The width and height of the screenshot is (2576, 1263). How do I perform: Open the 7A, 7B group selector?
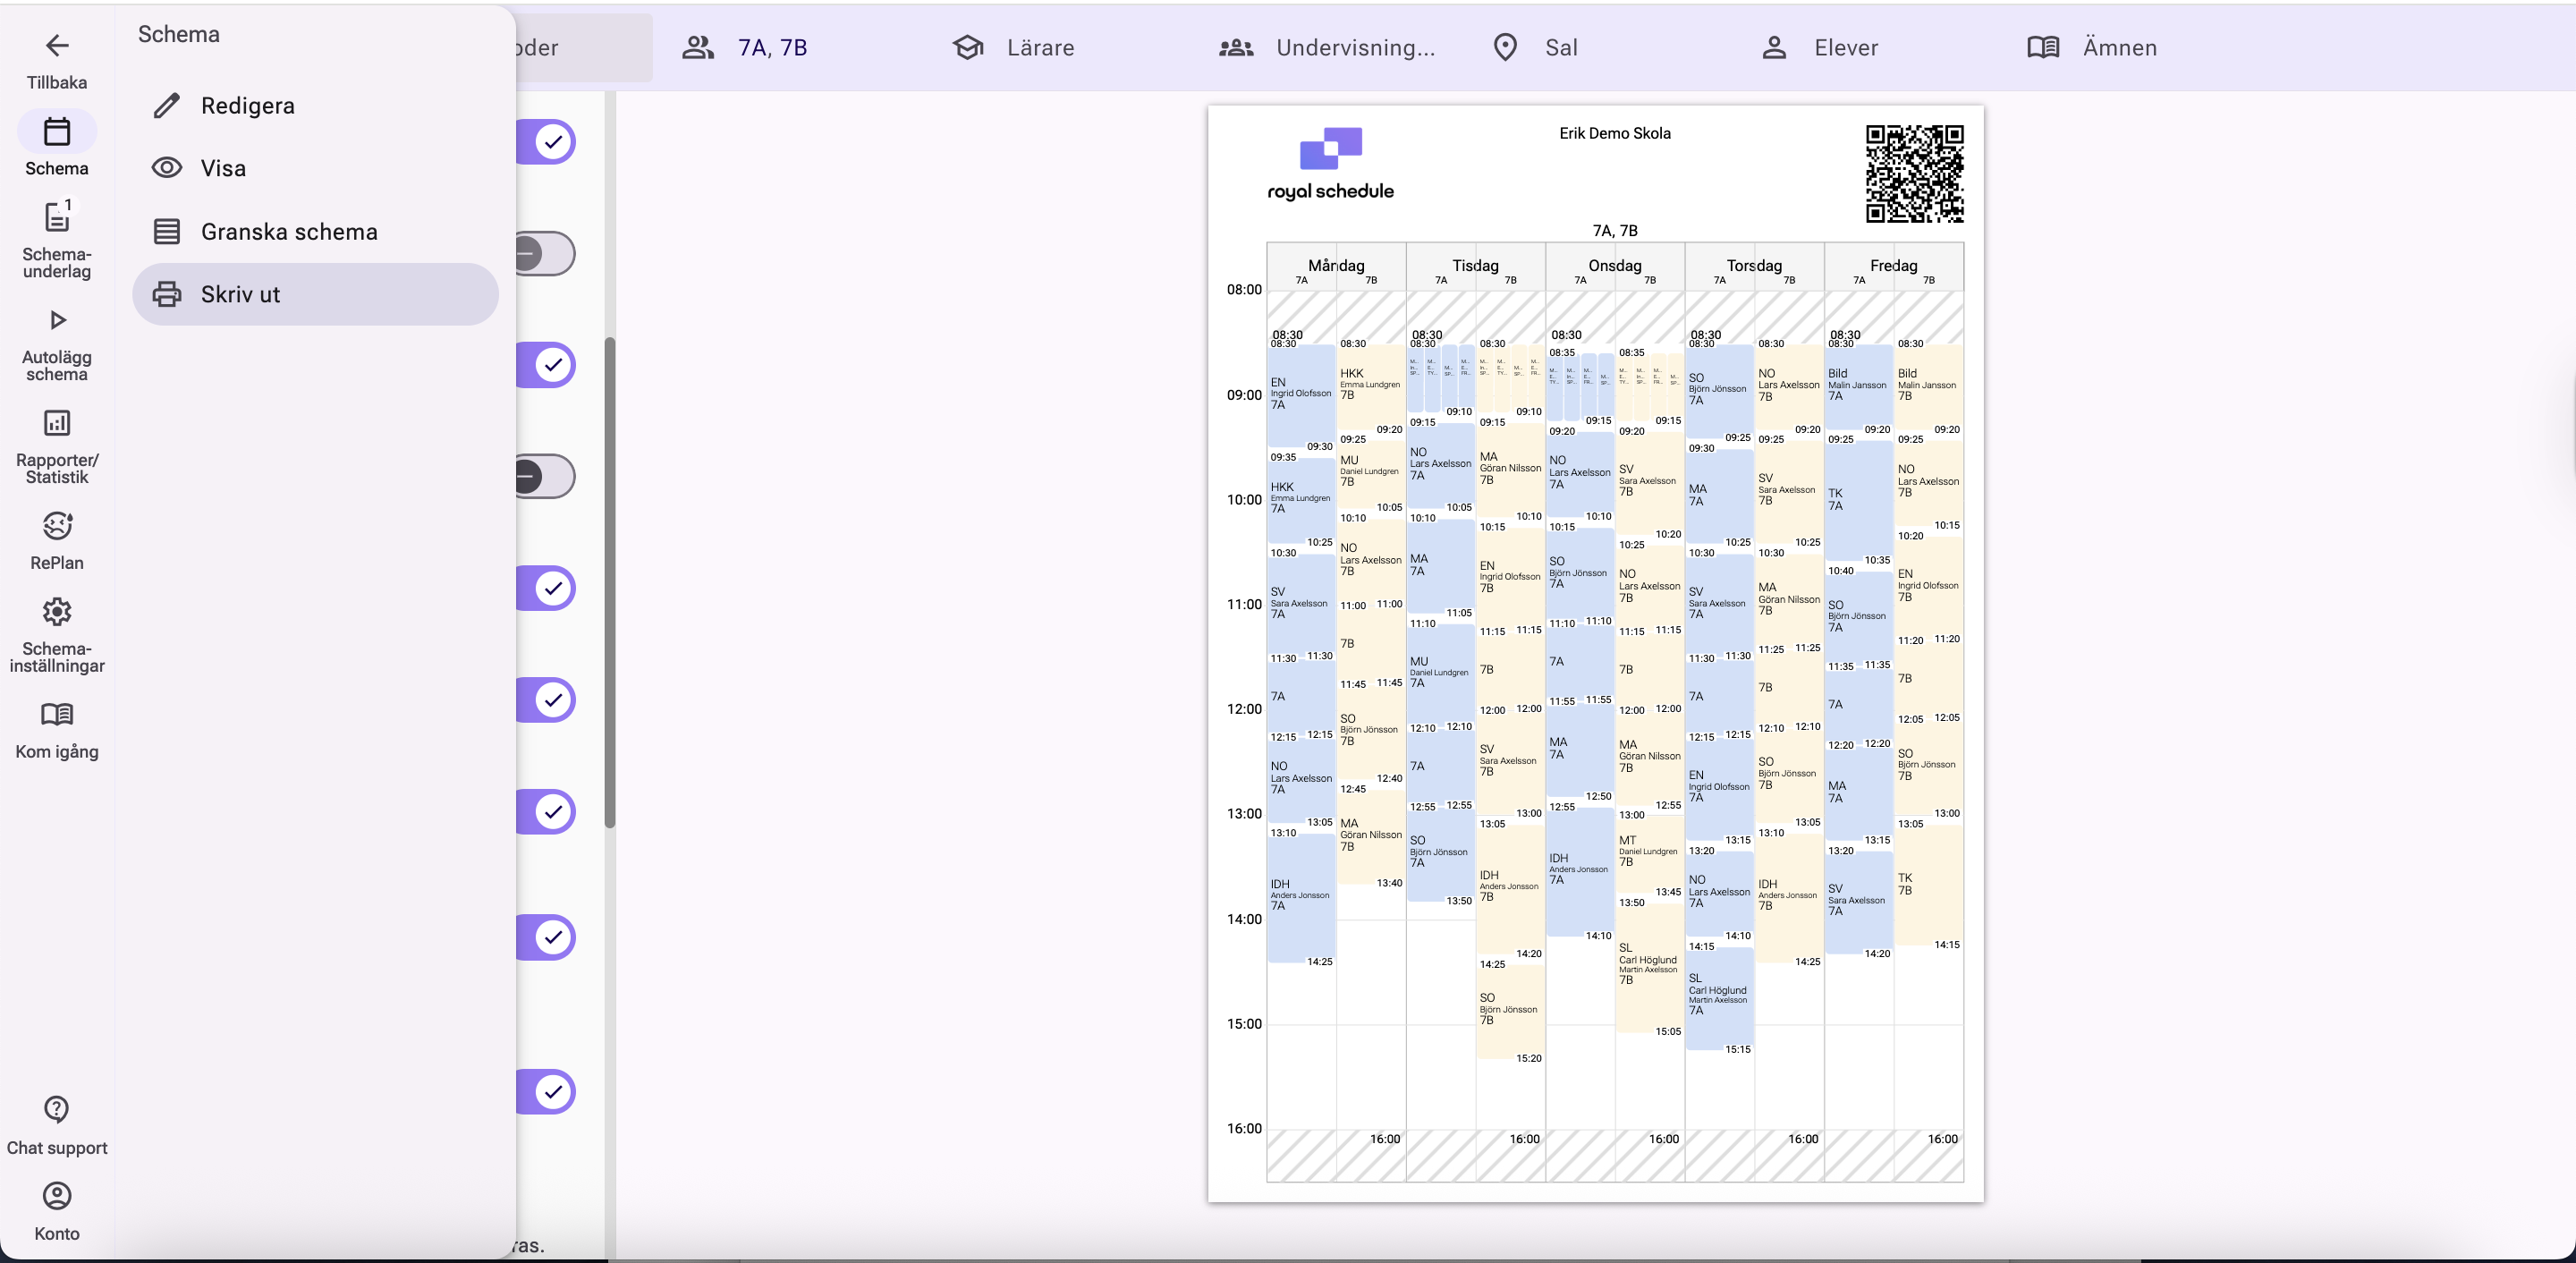click(x=770, y=48)
